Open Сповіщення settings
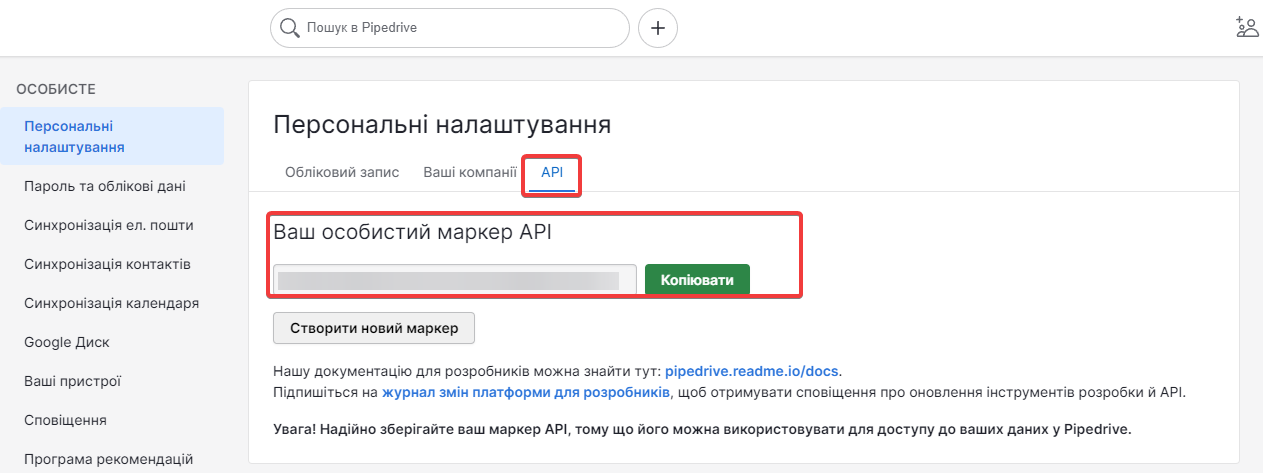Viewport: 1263px width, 473px height. tap(65, 420)
